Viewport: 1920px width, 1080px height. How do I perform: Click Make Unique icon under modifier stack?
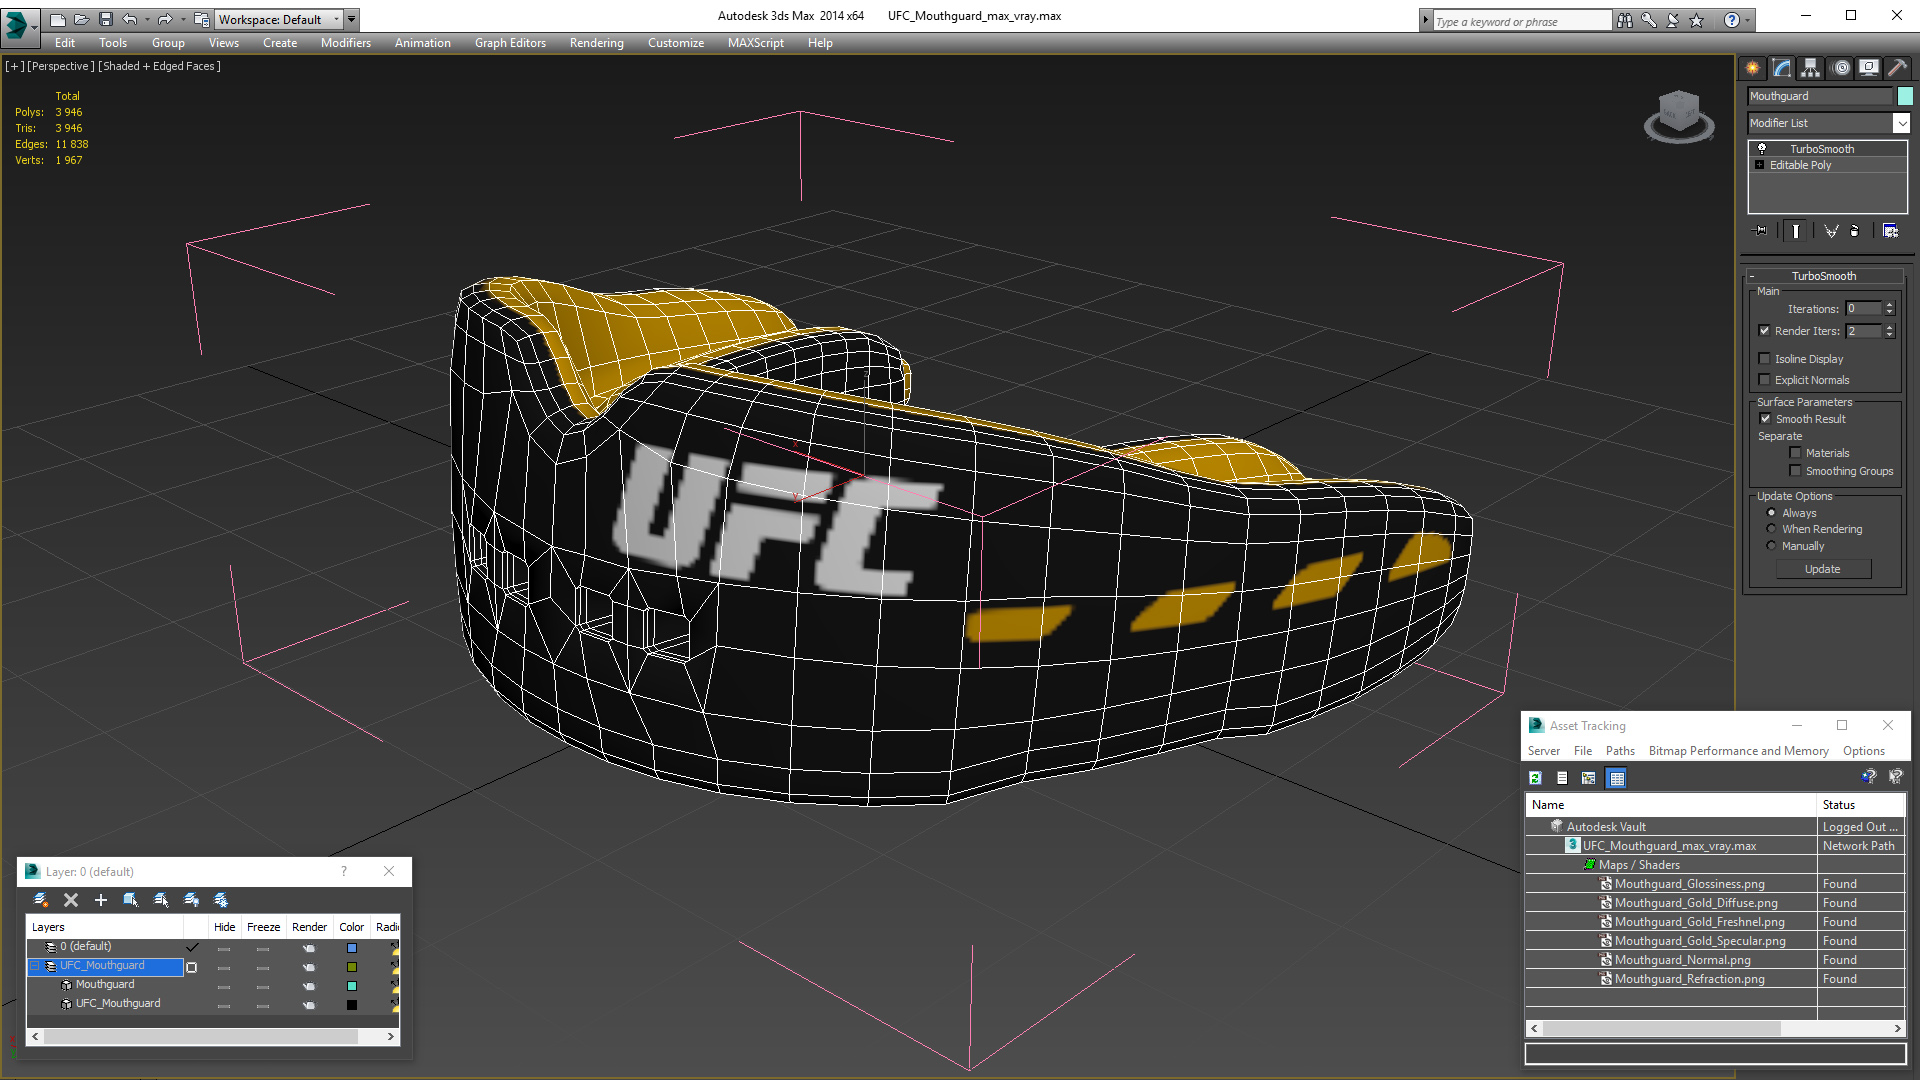tap(1831, 231)
